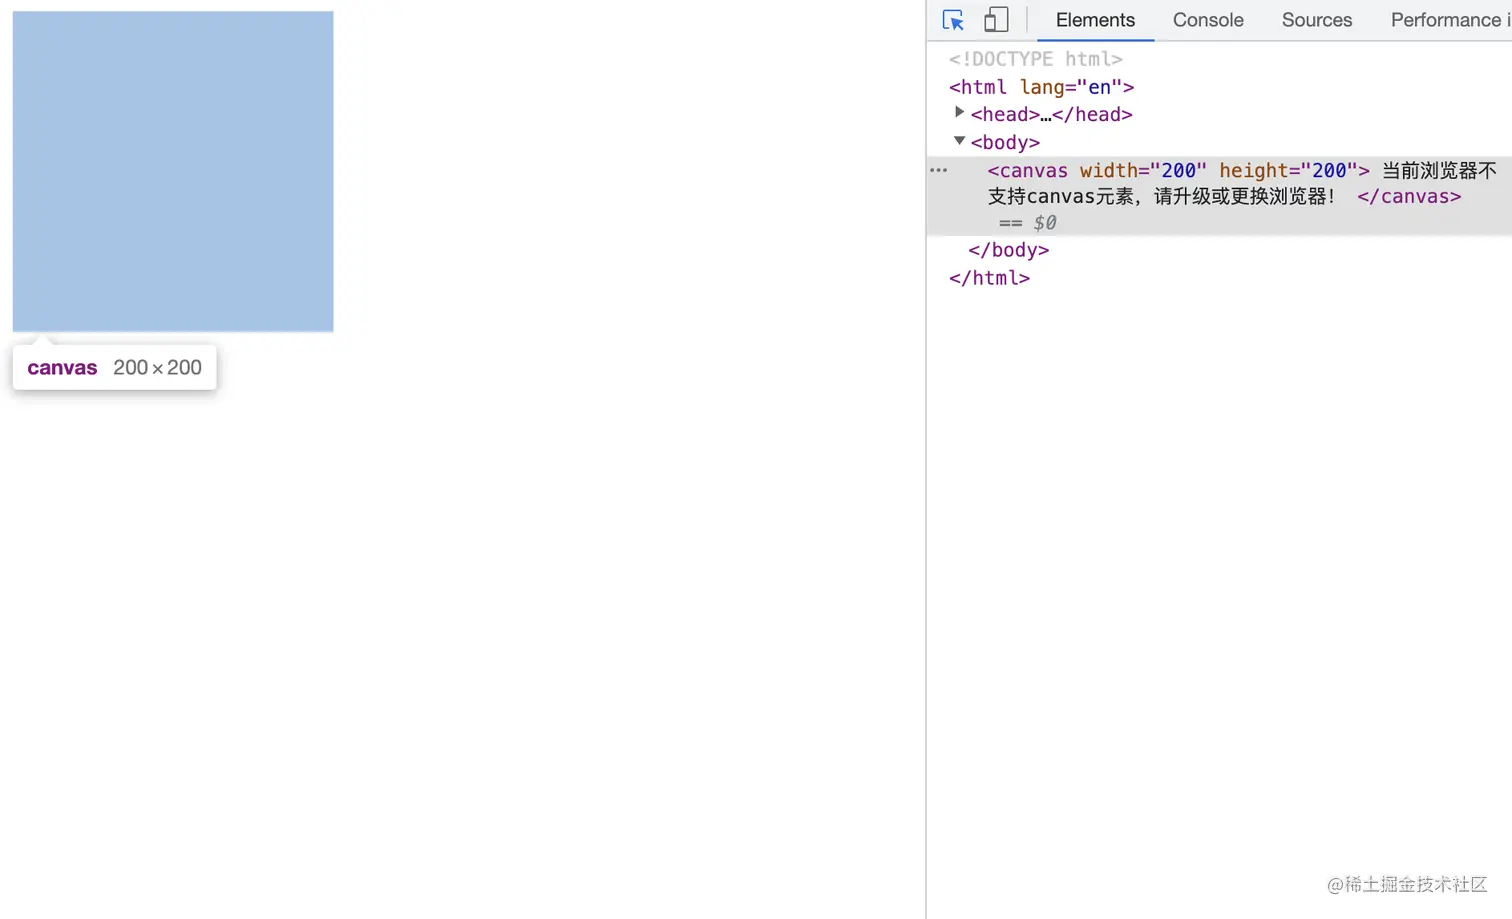Screen dimensions: 1512x919
Task: Open the Sources panel
Action: click(x=1316, y=20)
